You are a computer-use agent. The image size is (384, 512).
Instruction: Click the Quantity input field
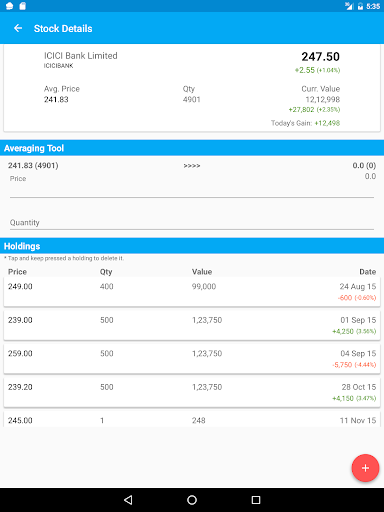pyautogui.click(x=192, y=222)
